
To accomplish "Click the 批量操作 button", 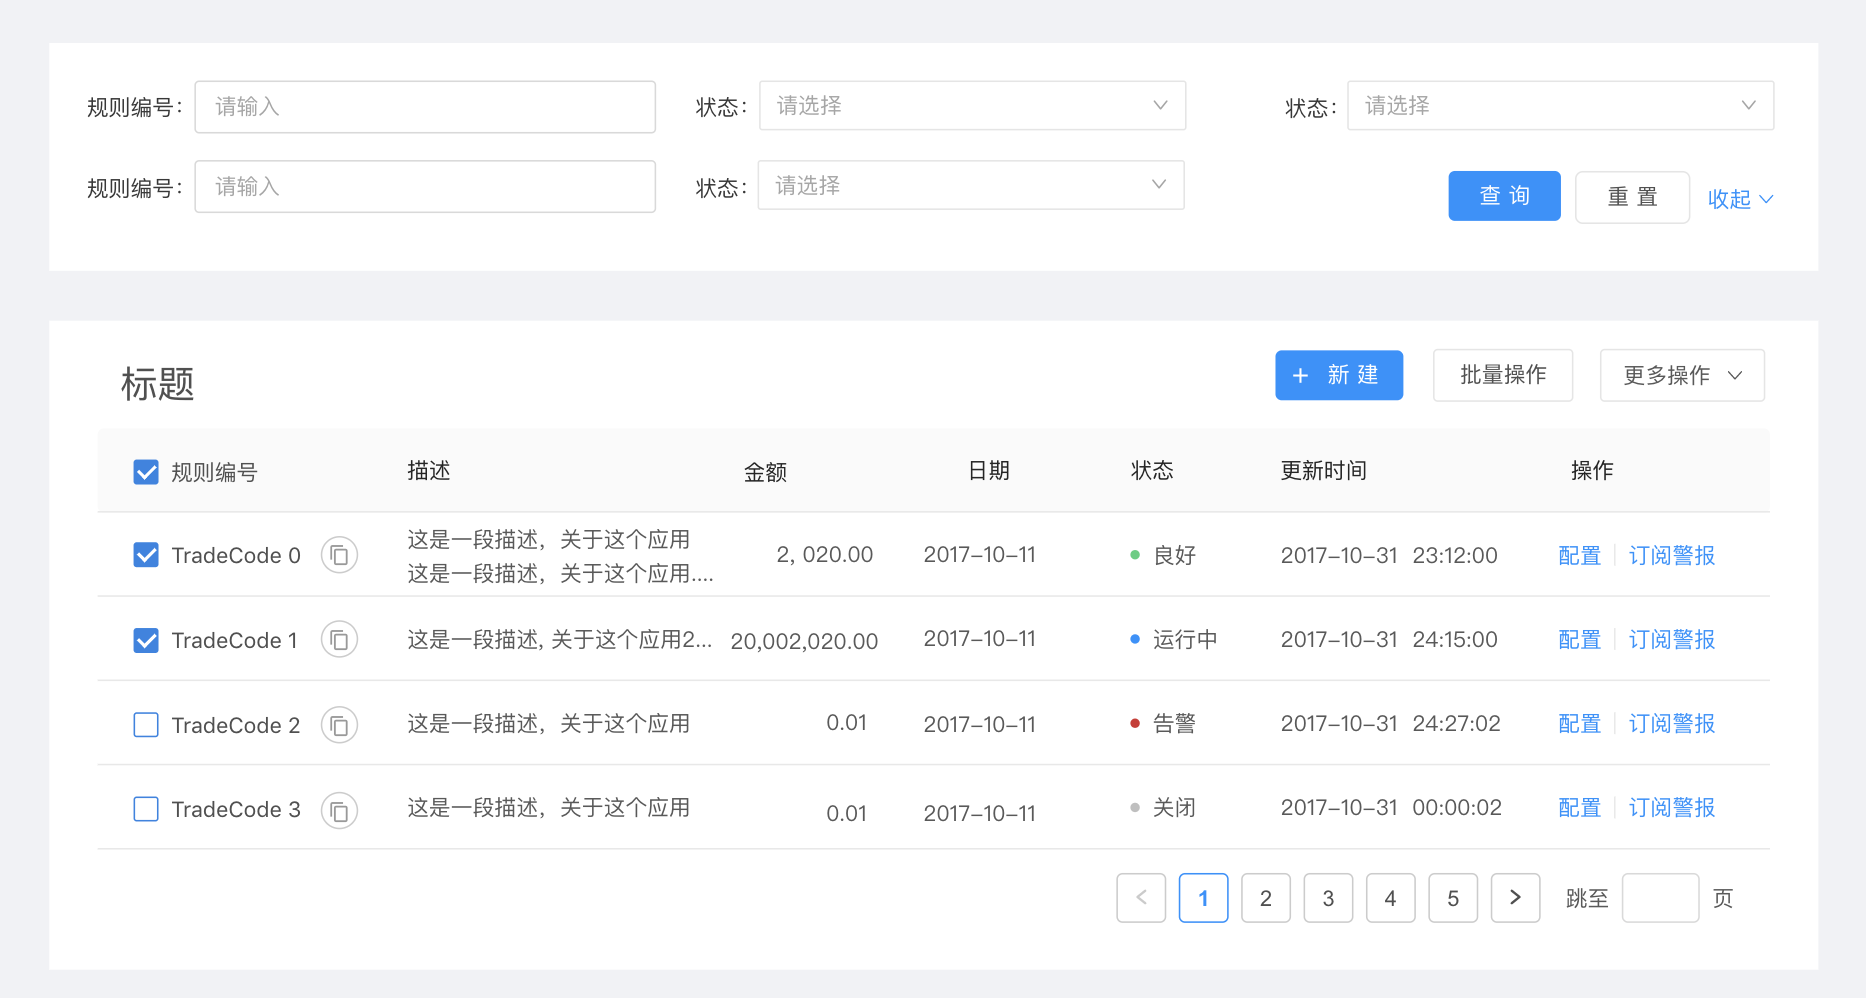I will point(1503,375).
